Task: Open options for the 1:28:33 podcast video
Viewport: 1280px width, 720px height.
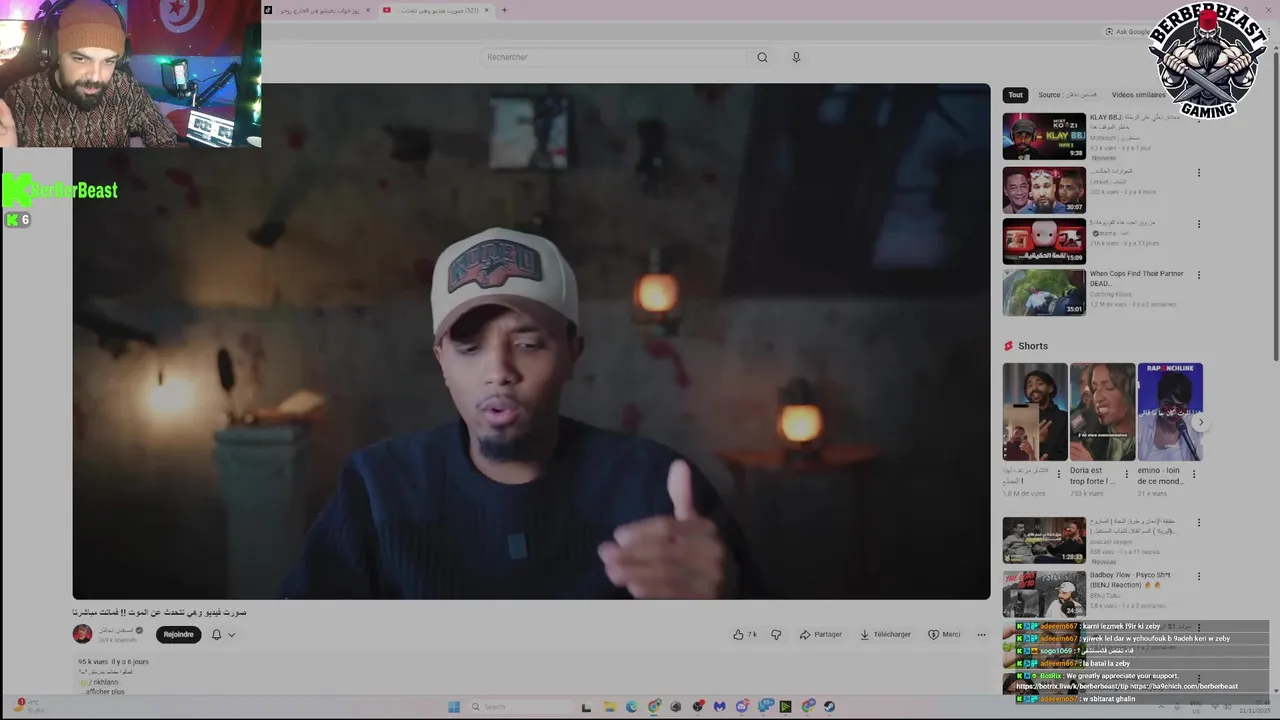Action: 1199,524
